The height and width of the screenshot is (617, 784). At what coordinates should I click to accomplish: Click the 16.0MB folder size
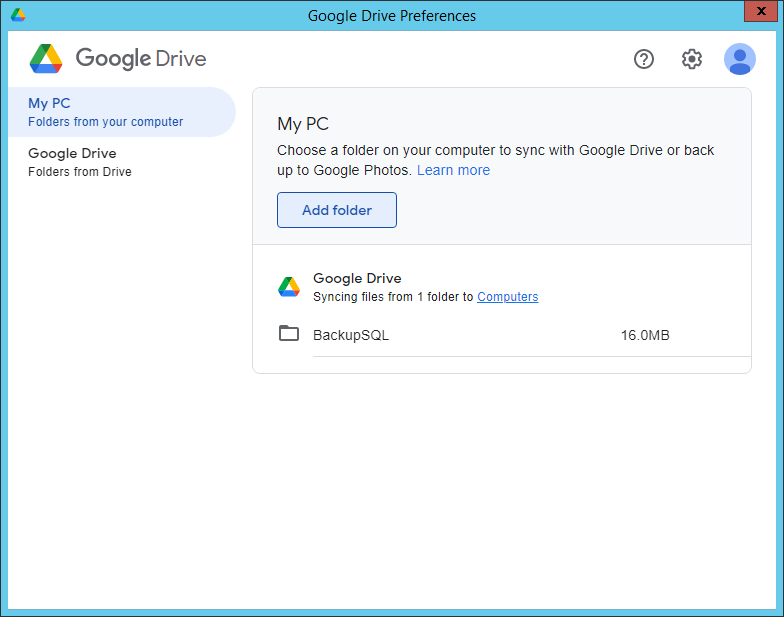point(645,335)
